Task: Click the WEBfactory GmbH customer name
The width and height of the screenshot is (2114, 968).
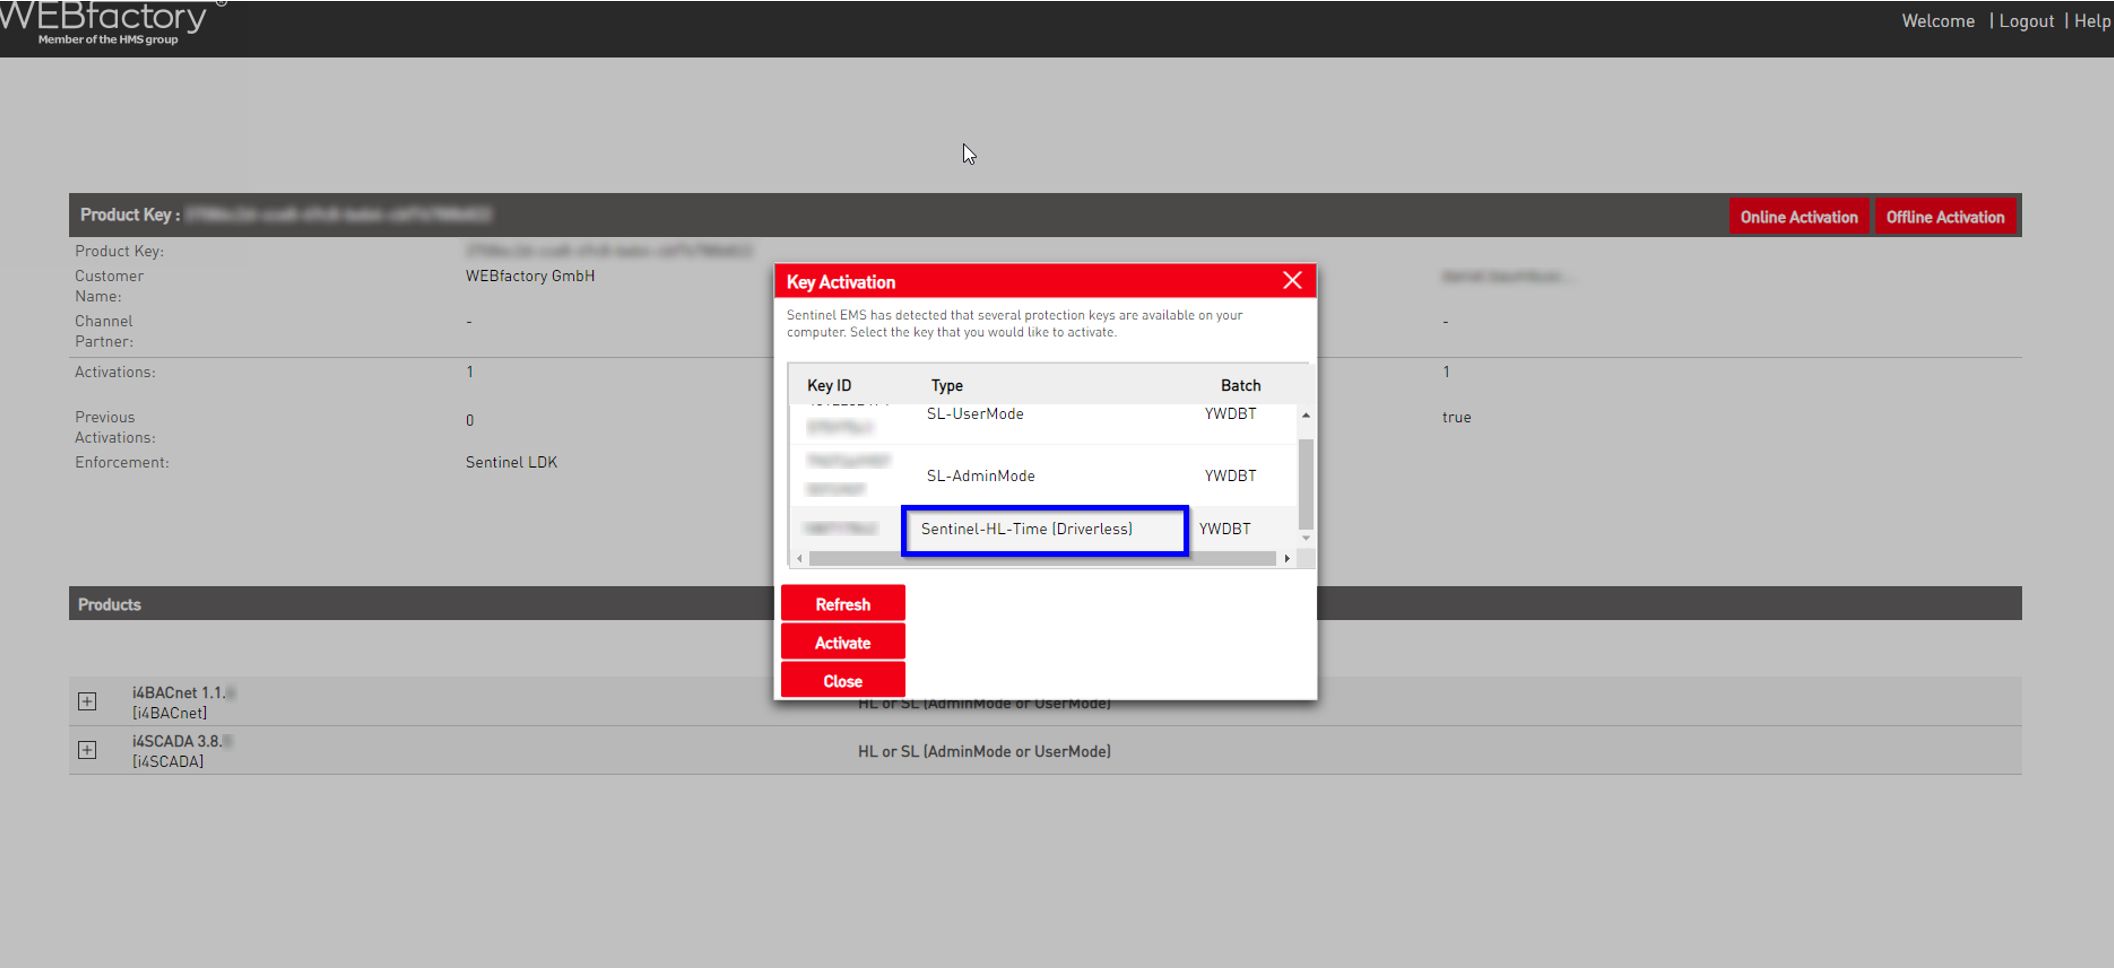Action: [530, 276]
